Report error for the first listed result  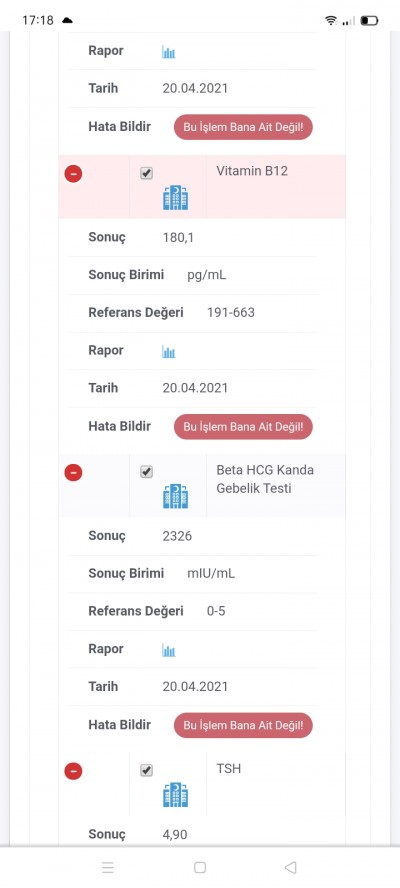[243, 127]
